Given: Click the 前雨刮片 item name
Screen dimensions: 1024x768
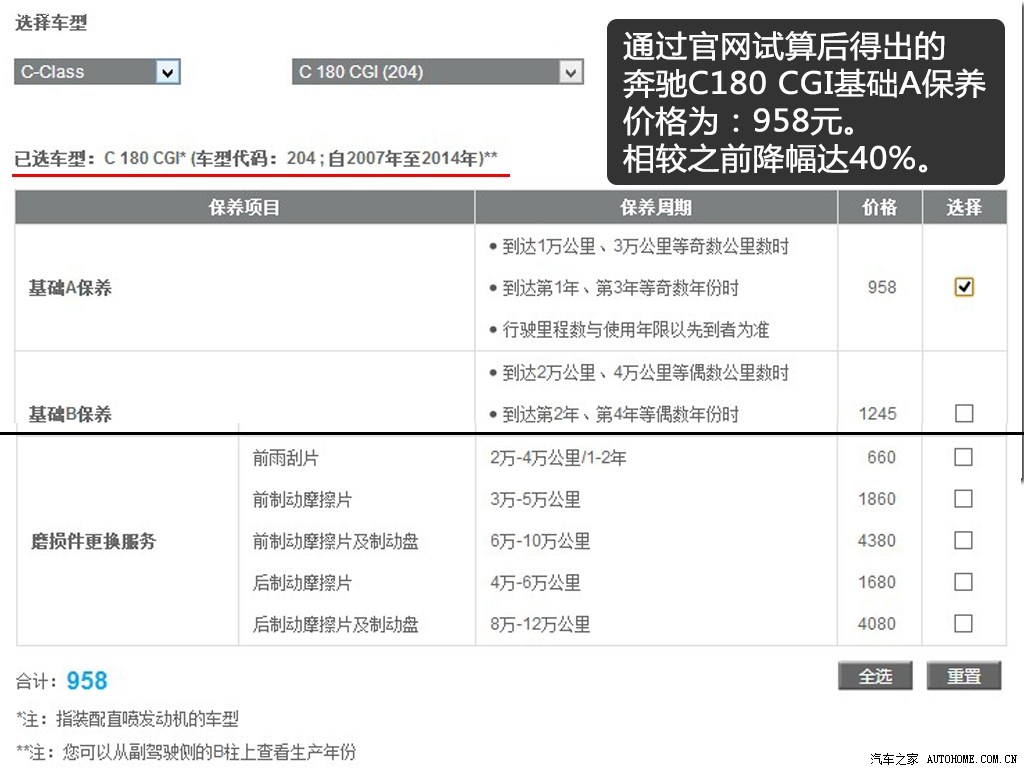Looking at the screenshot, I should [x=285, y=458].
